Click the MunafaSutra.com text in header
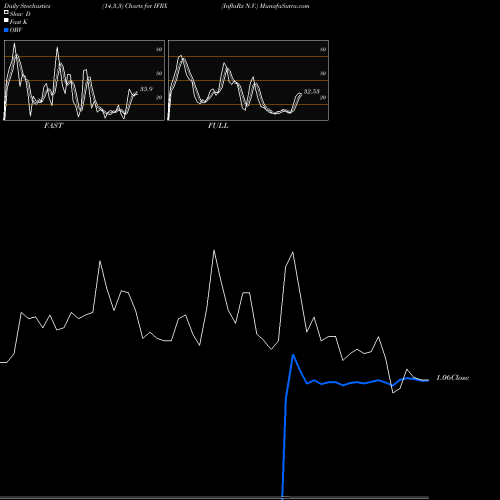This screenshot has height=500, width=500. click(x=284, y=6)
